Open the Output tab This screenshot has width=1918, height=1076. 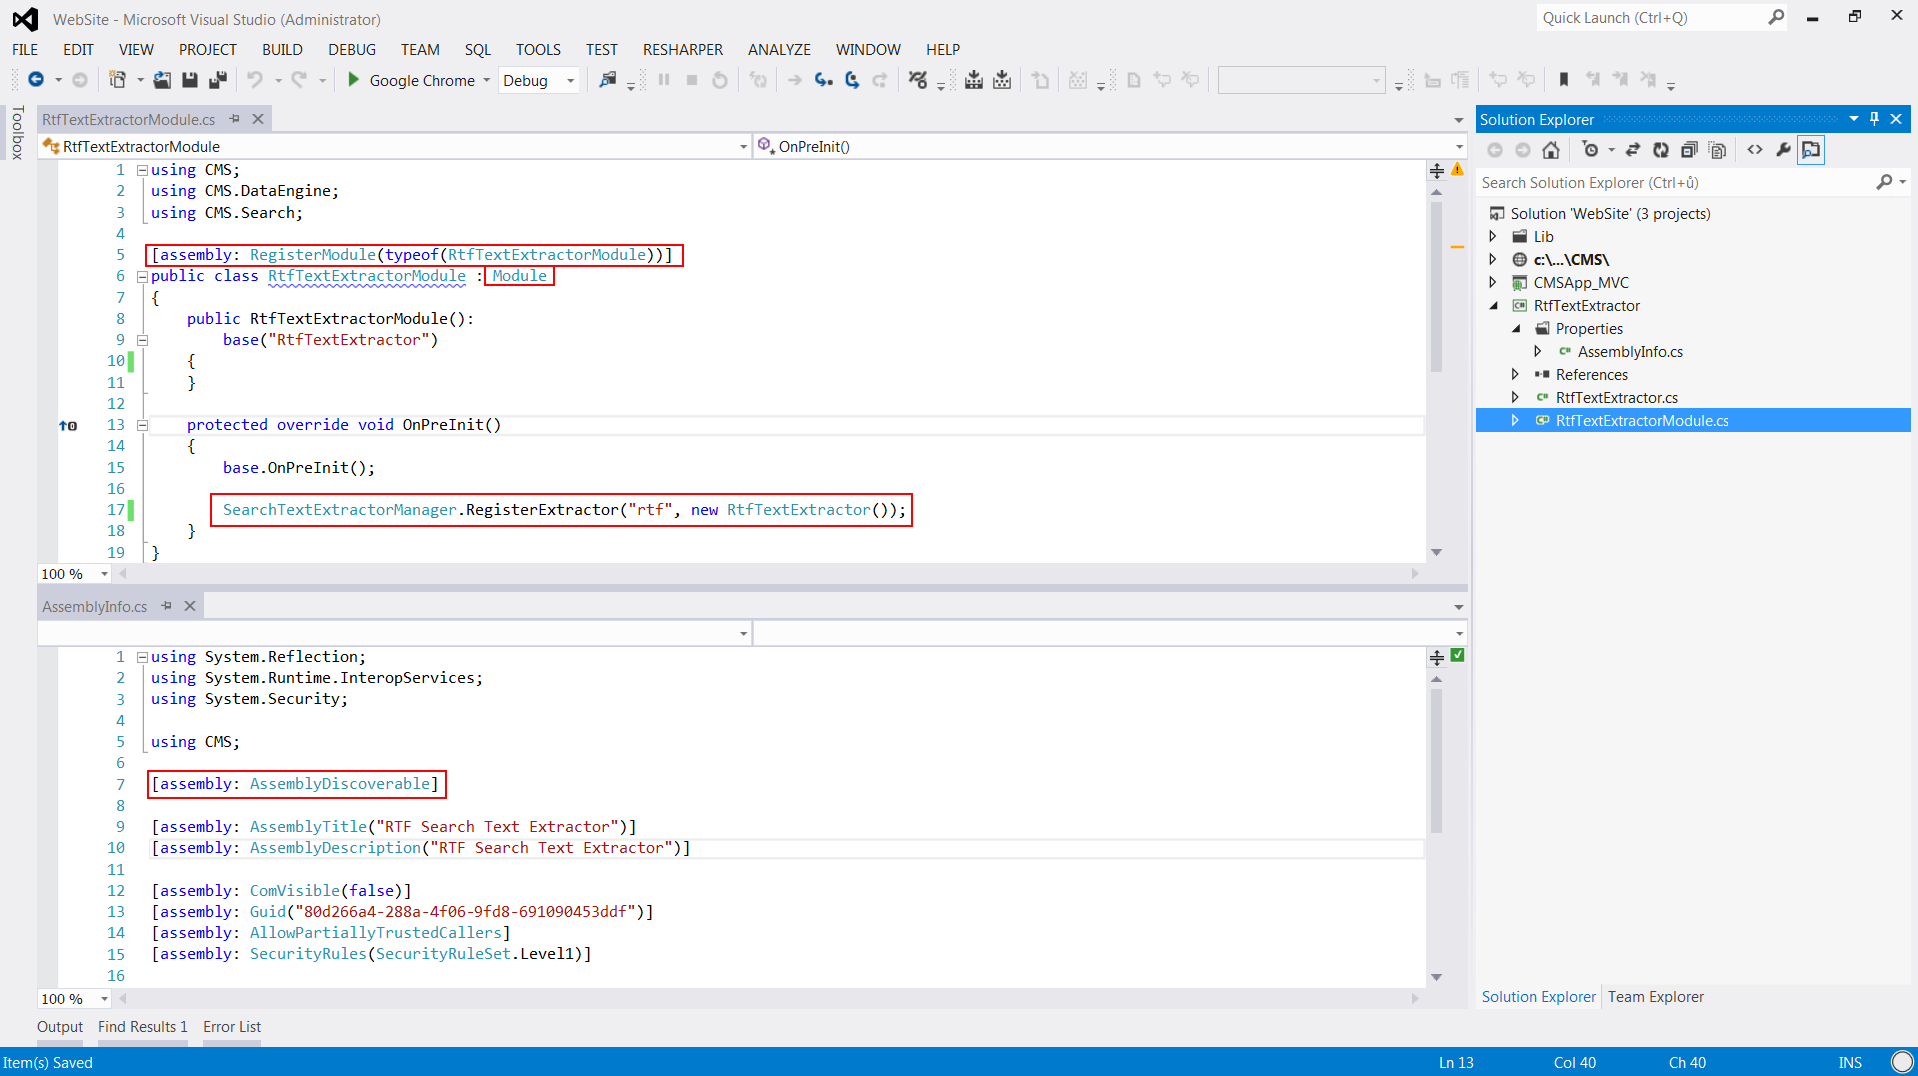point(60,1027)
